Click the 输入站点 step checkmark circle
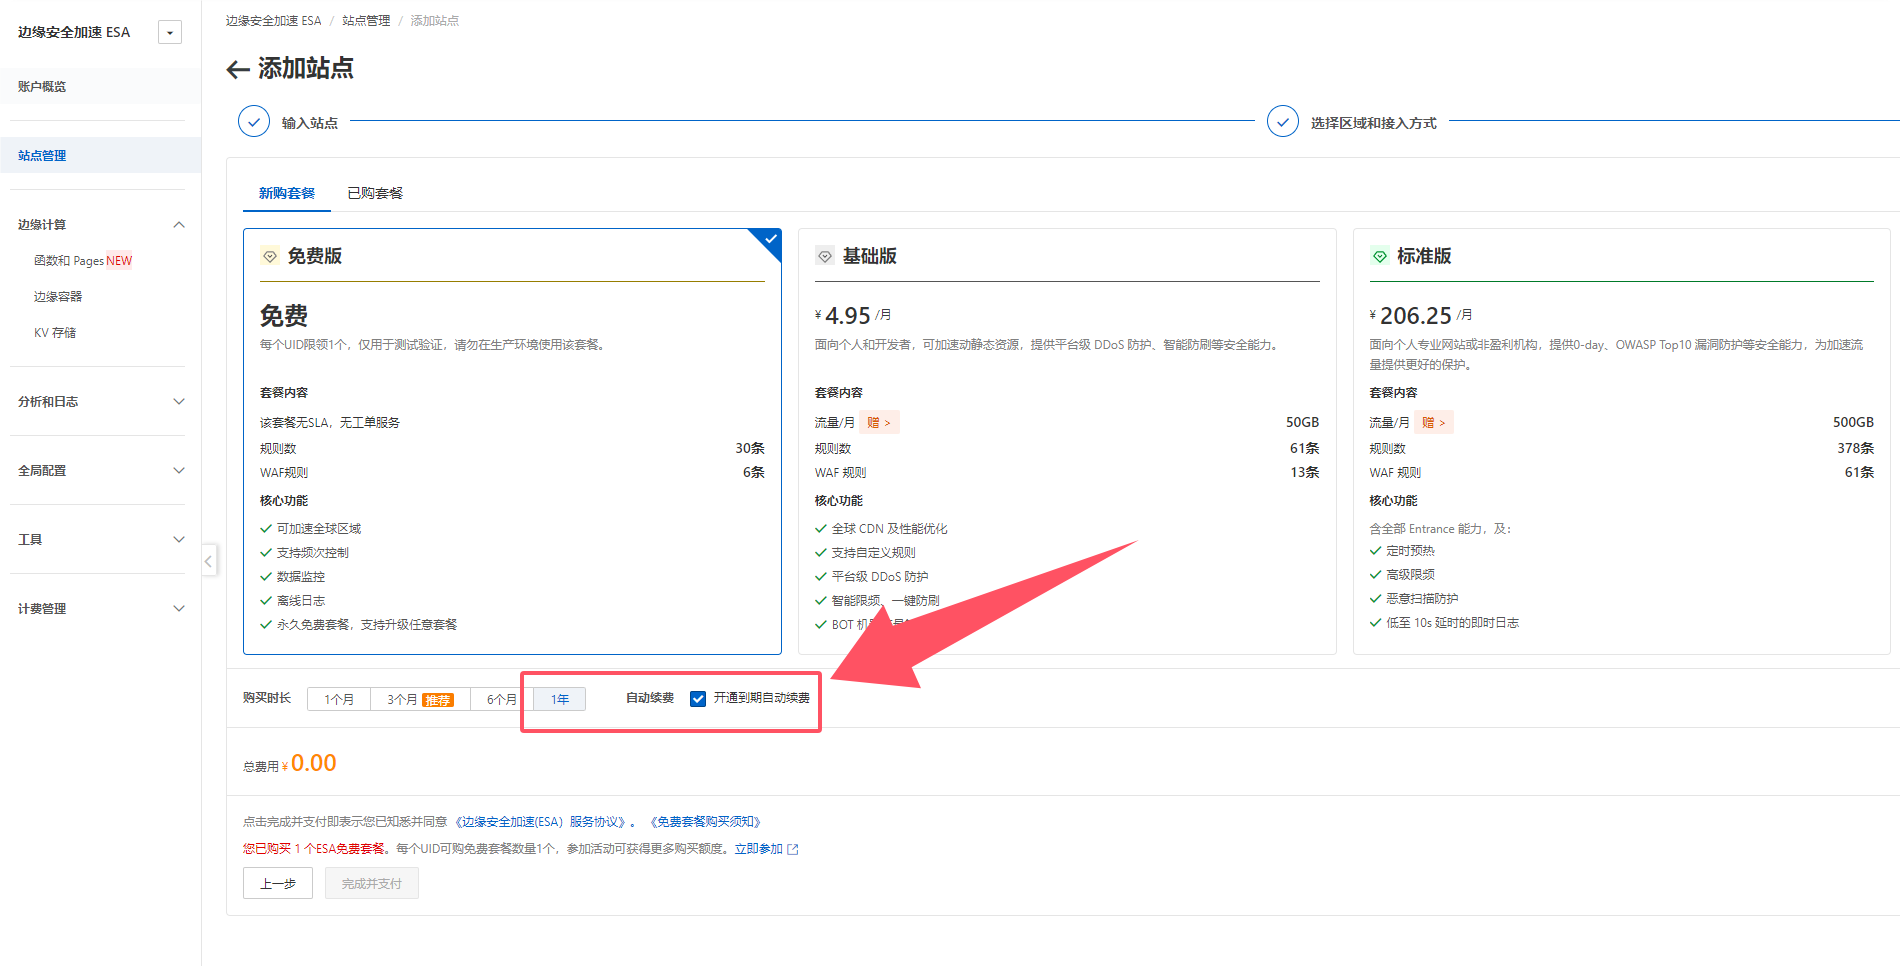This screenshot has height=966, width=1900. coord(254,120)
